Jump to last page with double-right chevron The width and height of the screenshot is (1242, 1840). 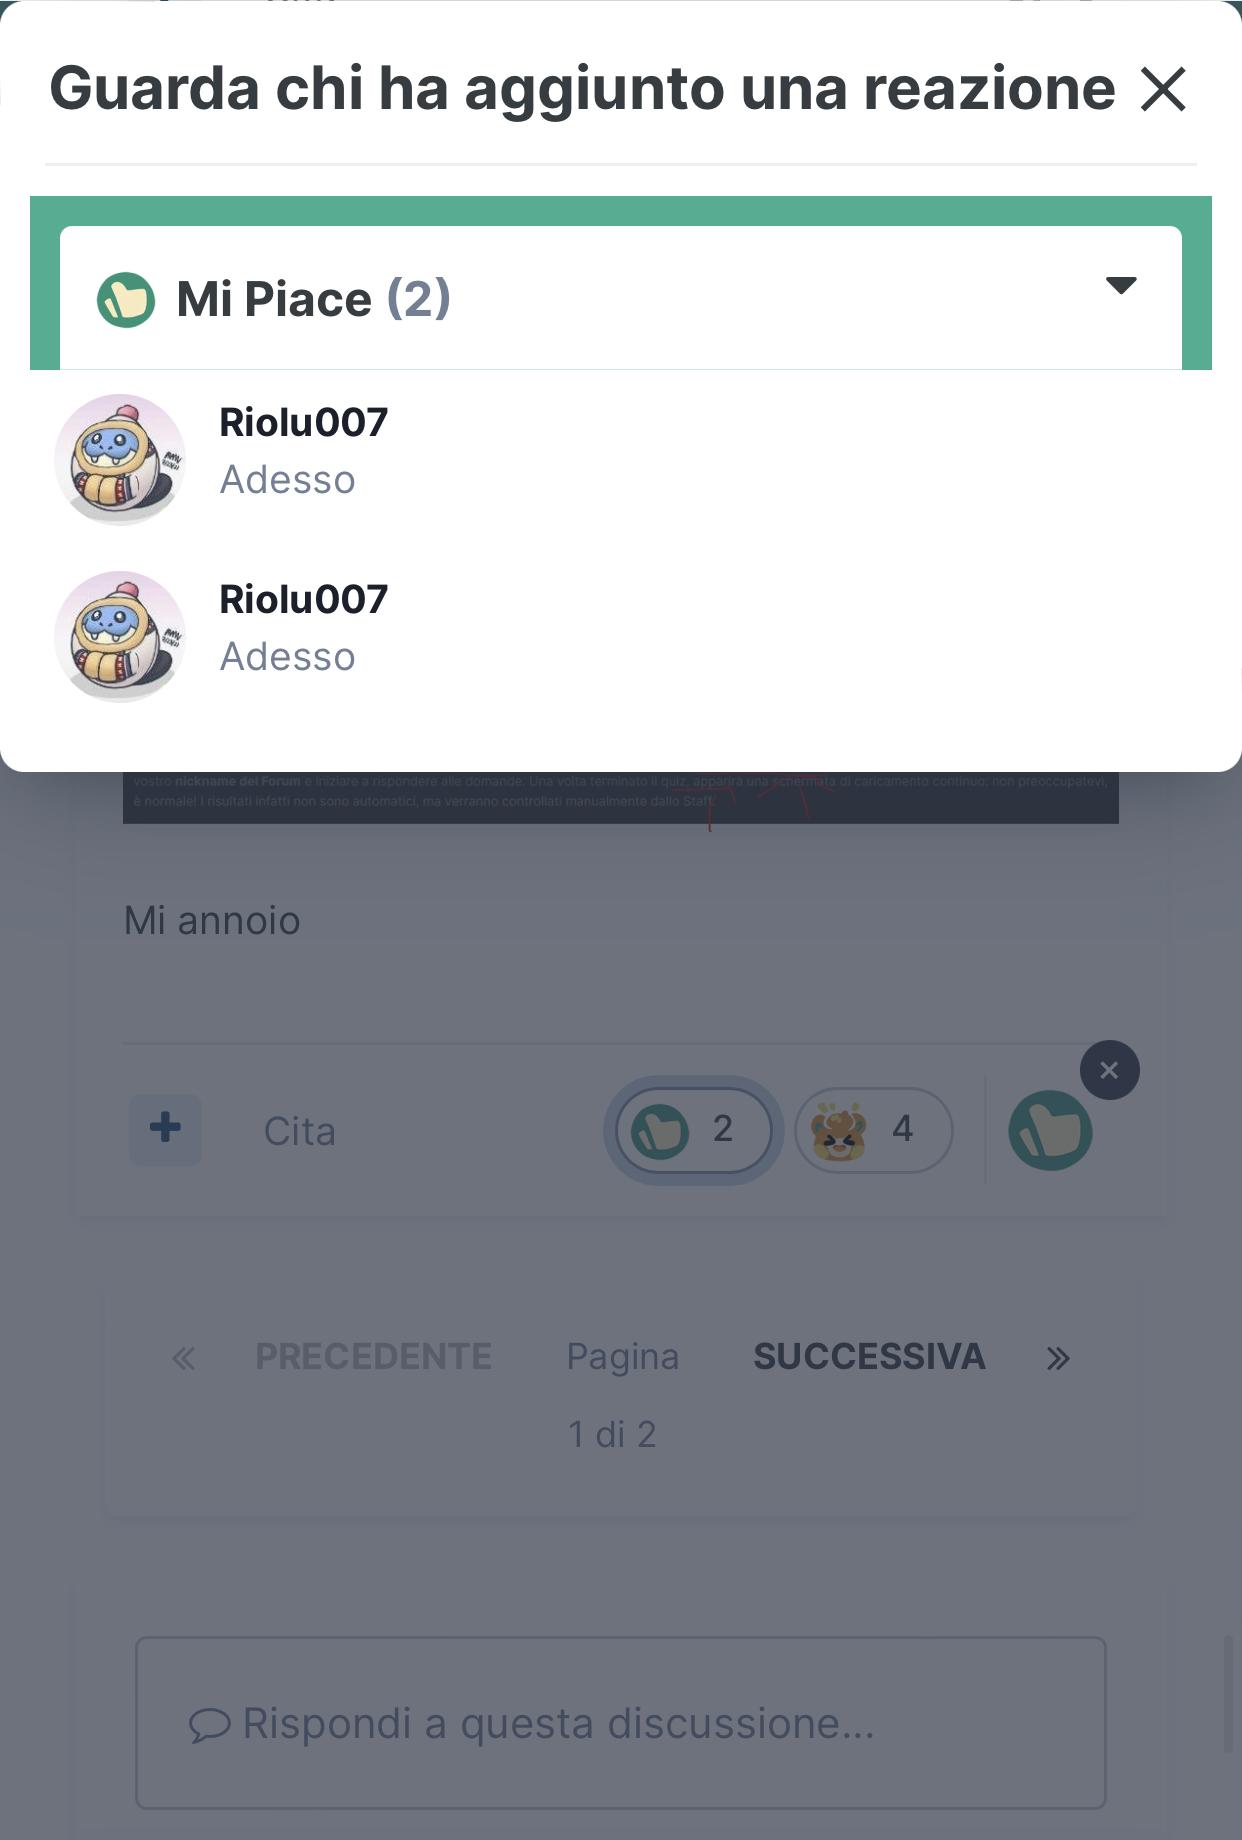tap(1058, 1358)
